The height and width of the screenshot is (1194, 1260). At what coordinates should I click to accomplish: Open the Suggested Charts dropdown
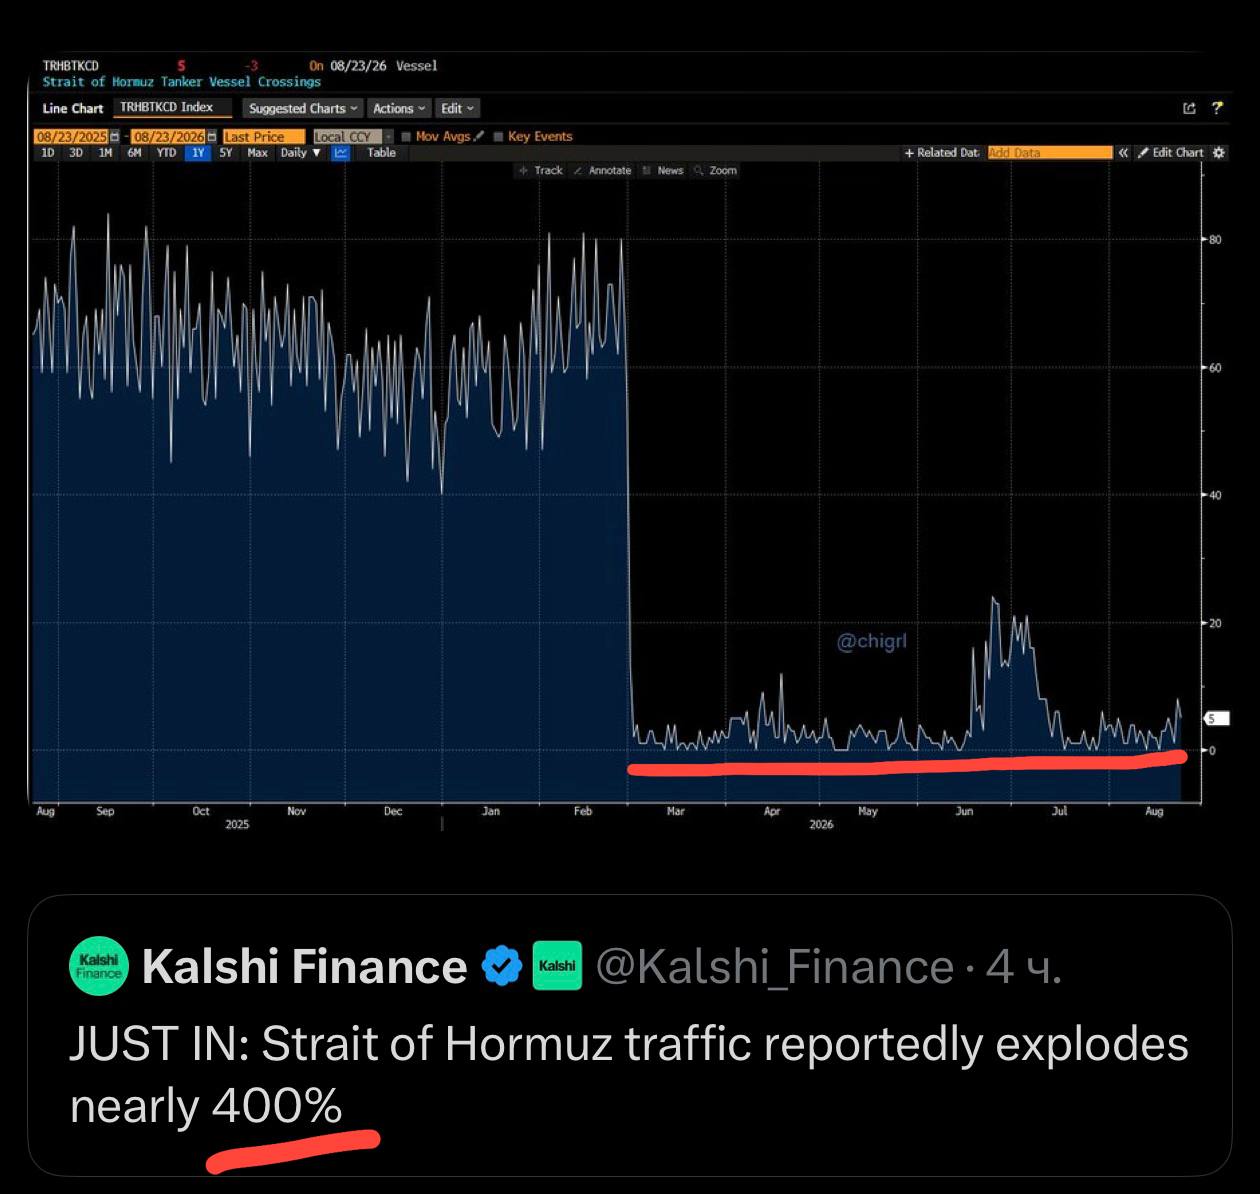tap(303, 108)
